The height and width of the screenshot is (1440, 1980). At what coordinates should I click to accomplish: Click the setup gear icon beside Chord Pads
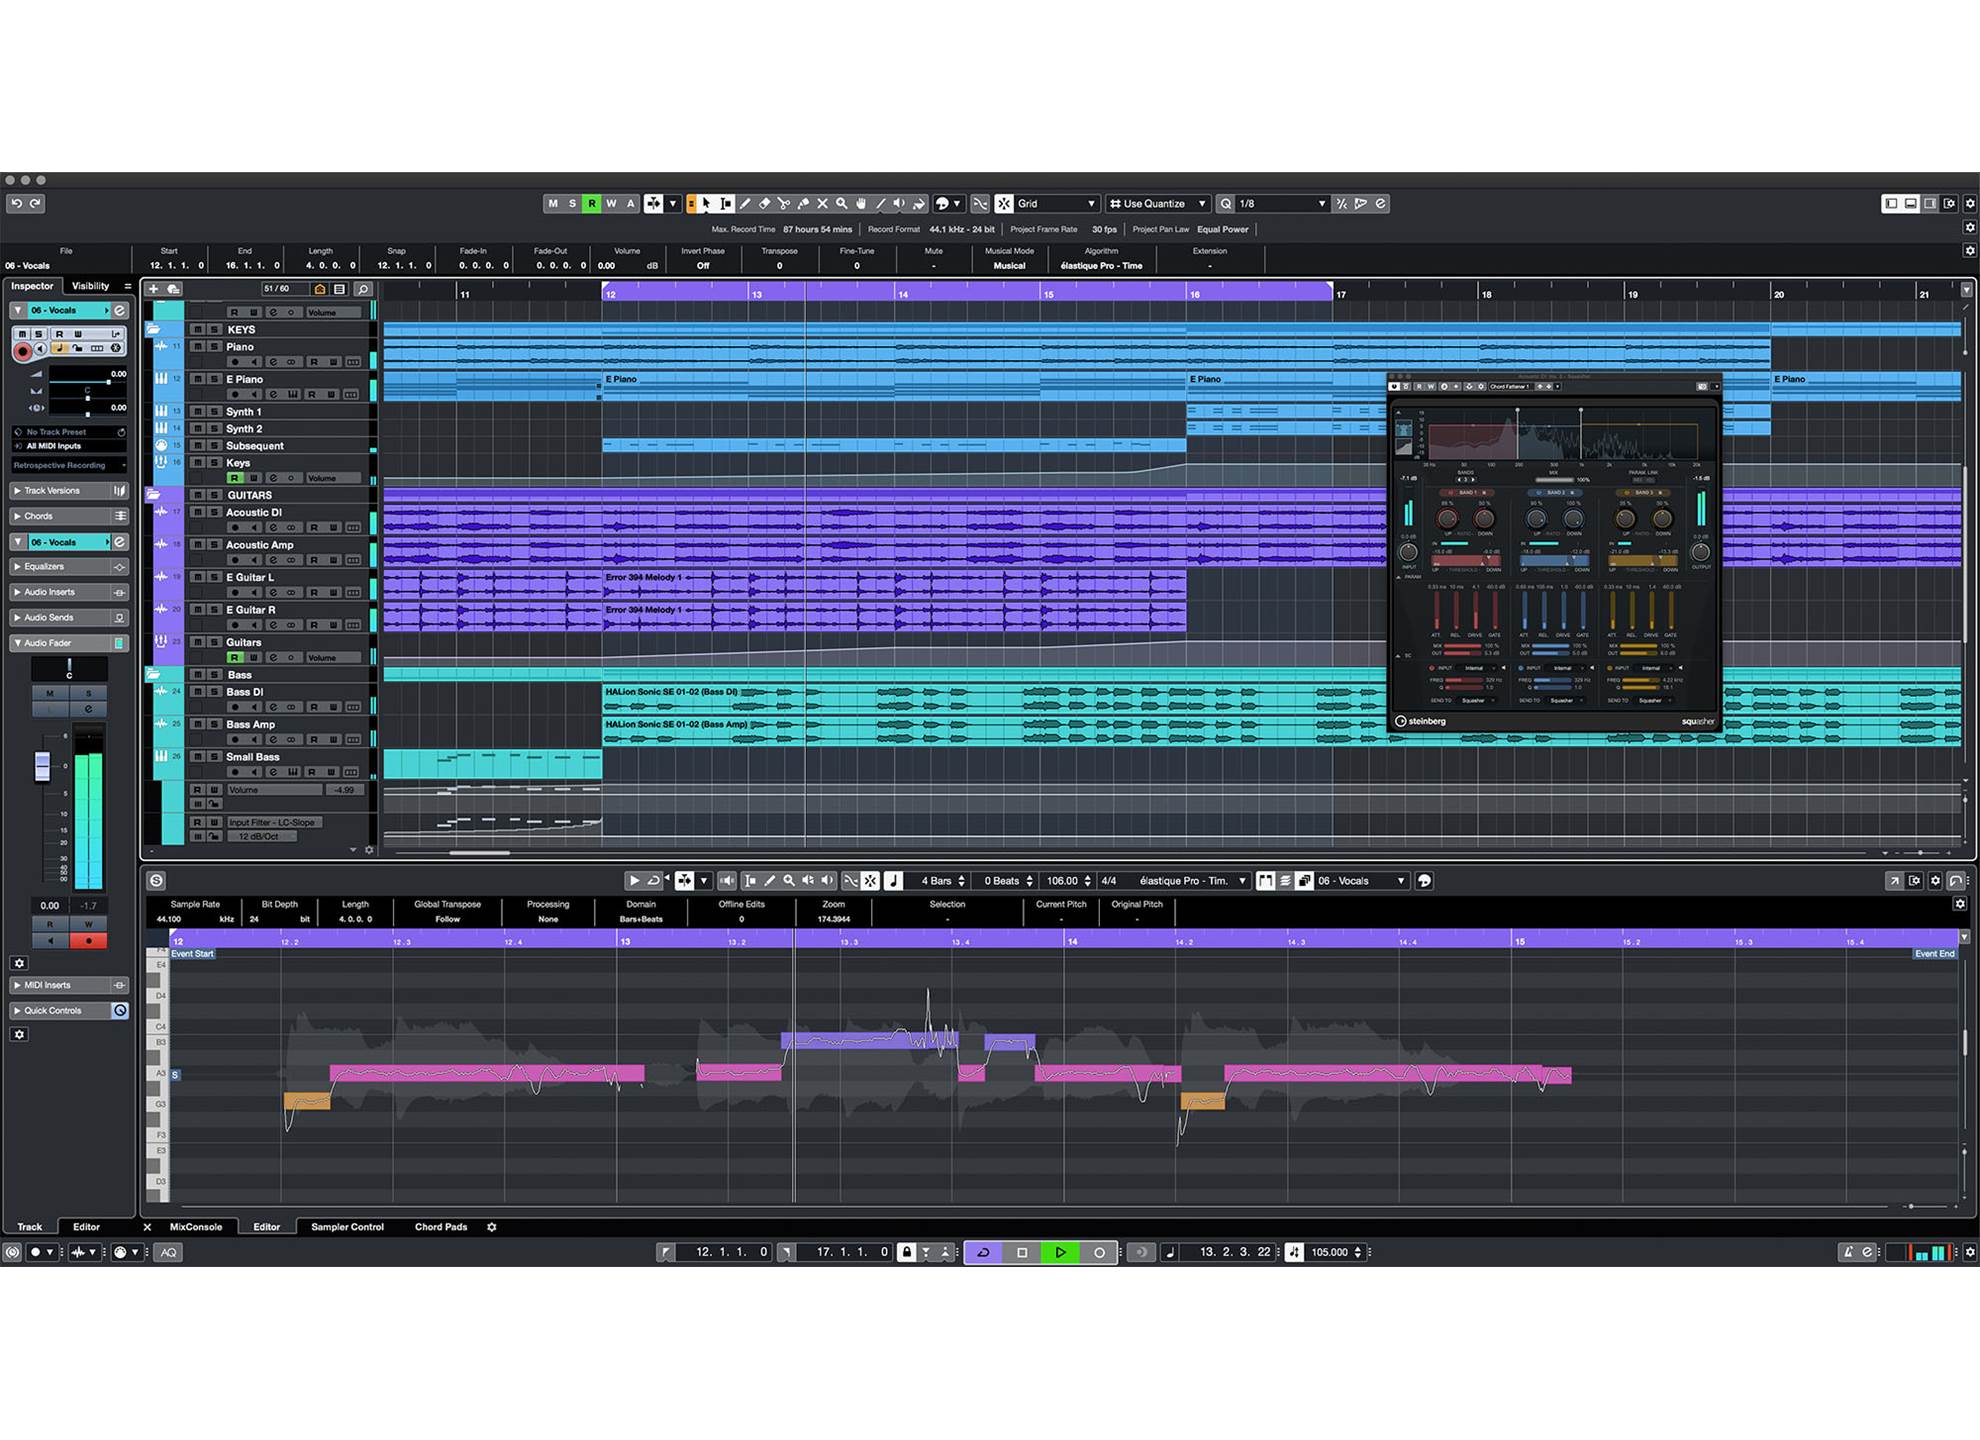[492, 1227]
